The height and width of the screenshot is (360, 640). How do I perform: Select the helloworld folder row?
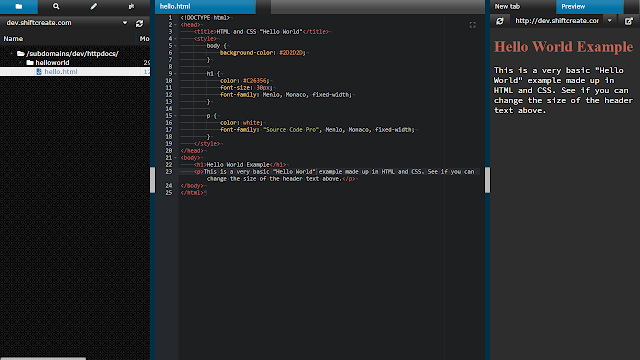[x=75, y=62]
